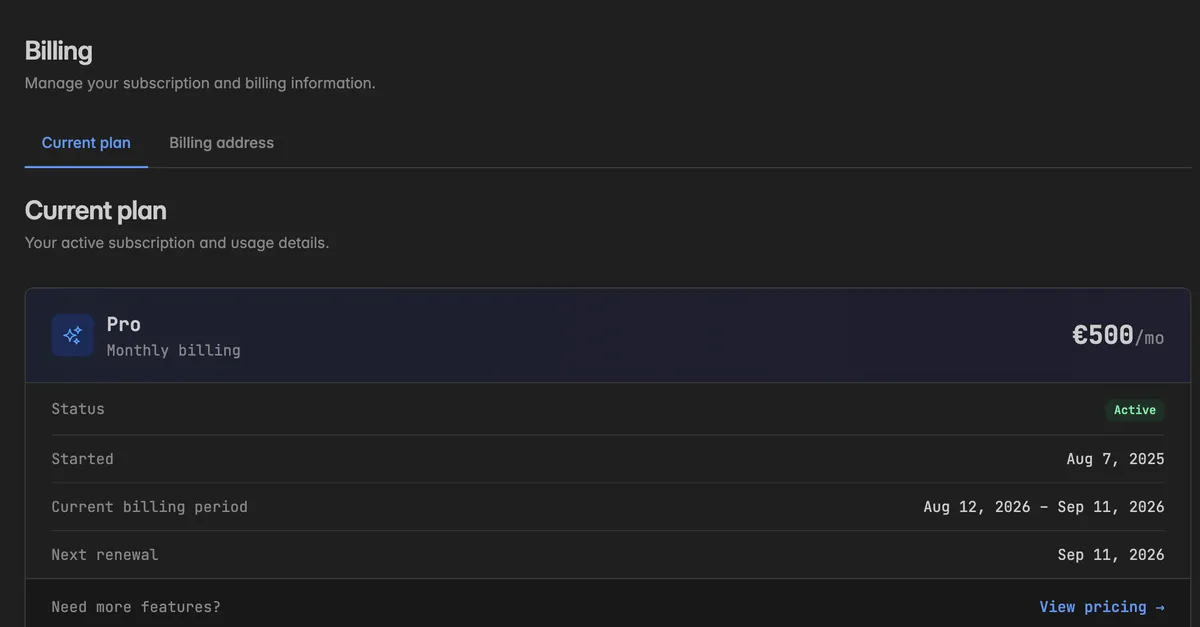This screenshot has height=627, width=1200.
Task: Click the Pro plan sparkle icon
Action: tap(72, 335)
